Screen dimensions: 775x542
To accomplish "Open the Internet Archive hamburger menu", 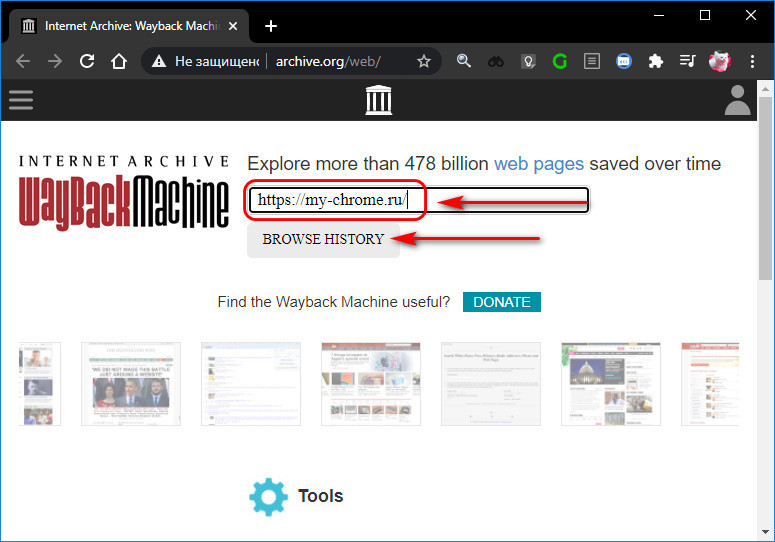I will click(21, 100).
